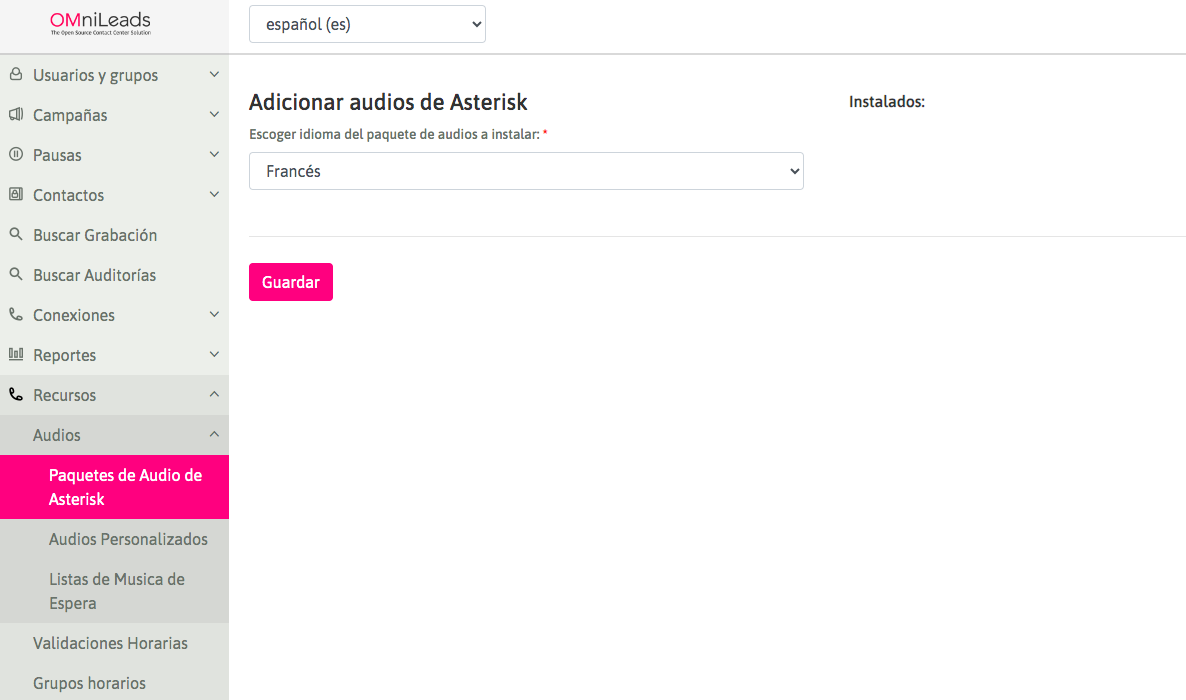
Task: Click the Usuarios y grupos lock icon
Action: 15,75
